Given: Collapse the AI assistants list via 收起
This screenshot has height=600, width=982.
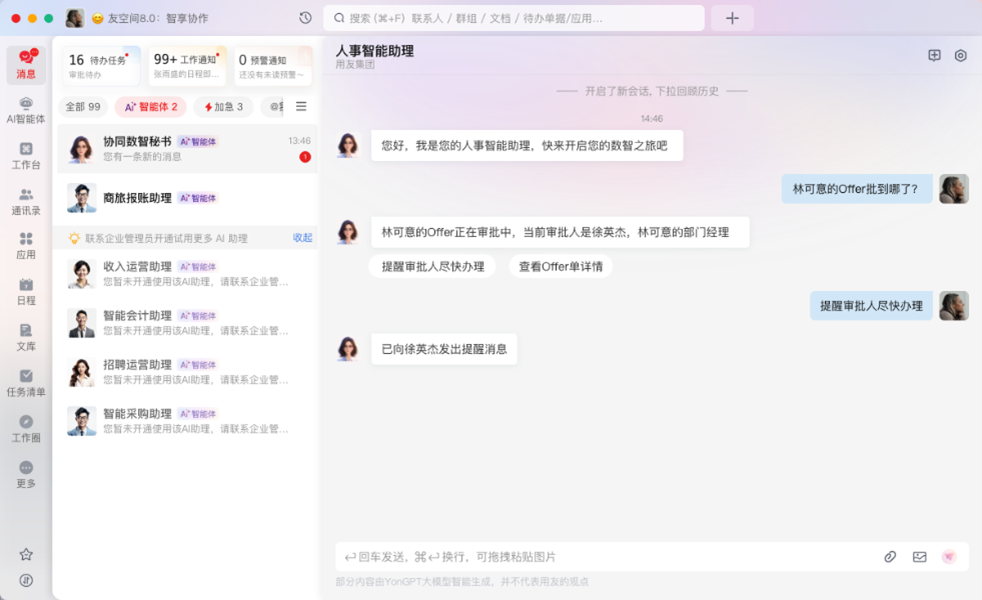Looking at the screenshot, I should tap(302, 238).
